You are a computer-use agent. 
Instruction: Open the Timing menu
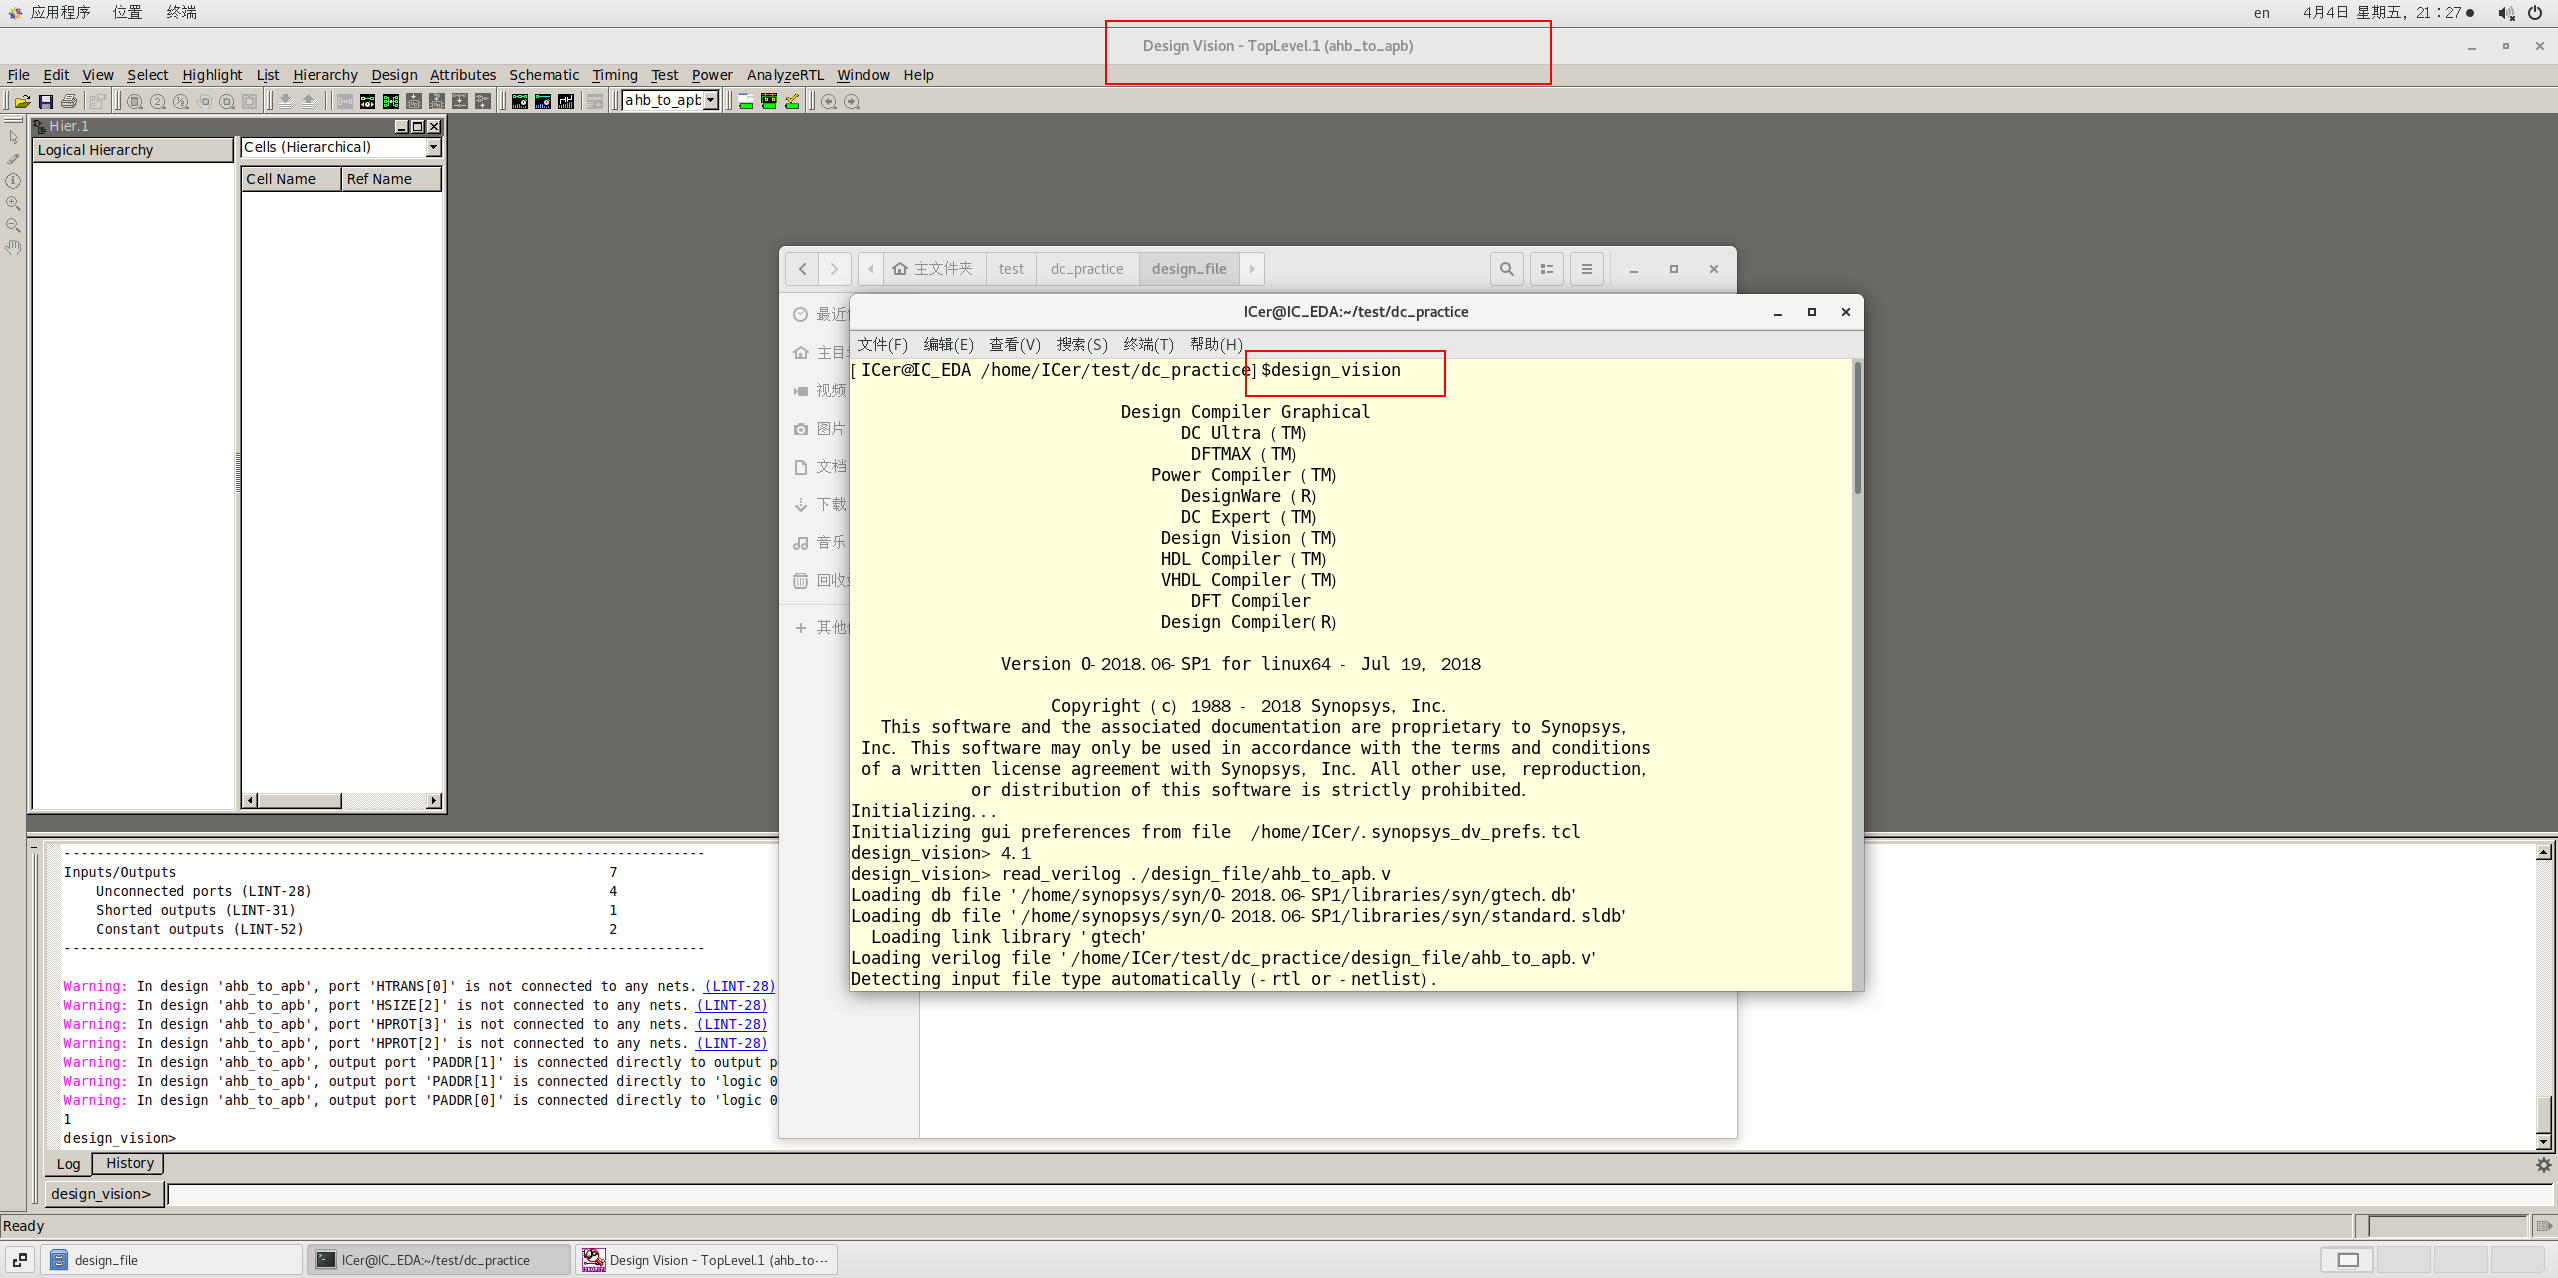[x=614, y=75]
